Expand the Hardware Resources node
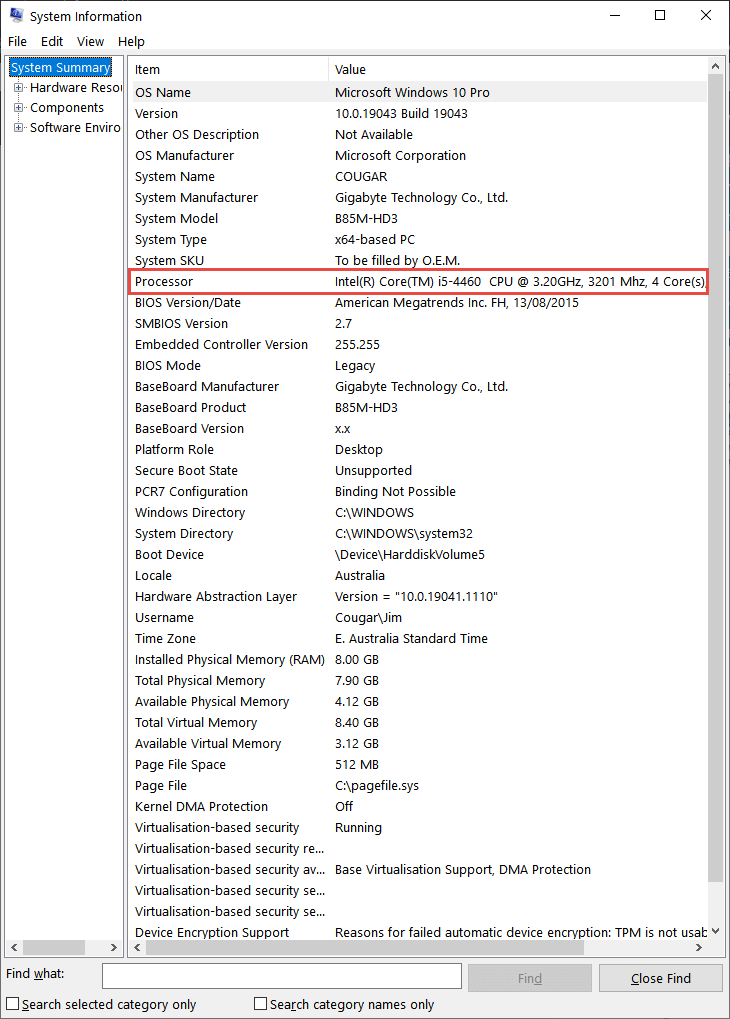The height and width of the screenshot is (1019, 730). click(x=18, y=88)
